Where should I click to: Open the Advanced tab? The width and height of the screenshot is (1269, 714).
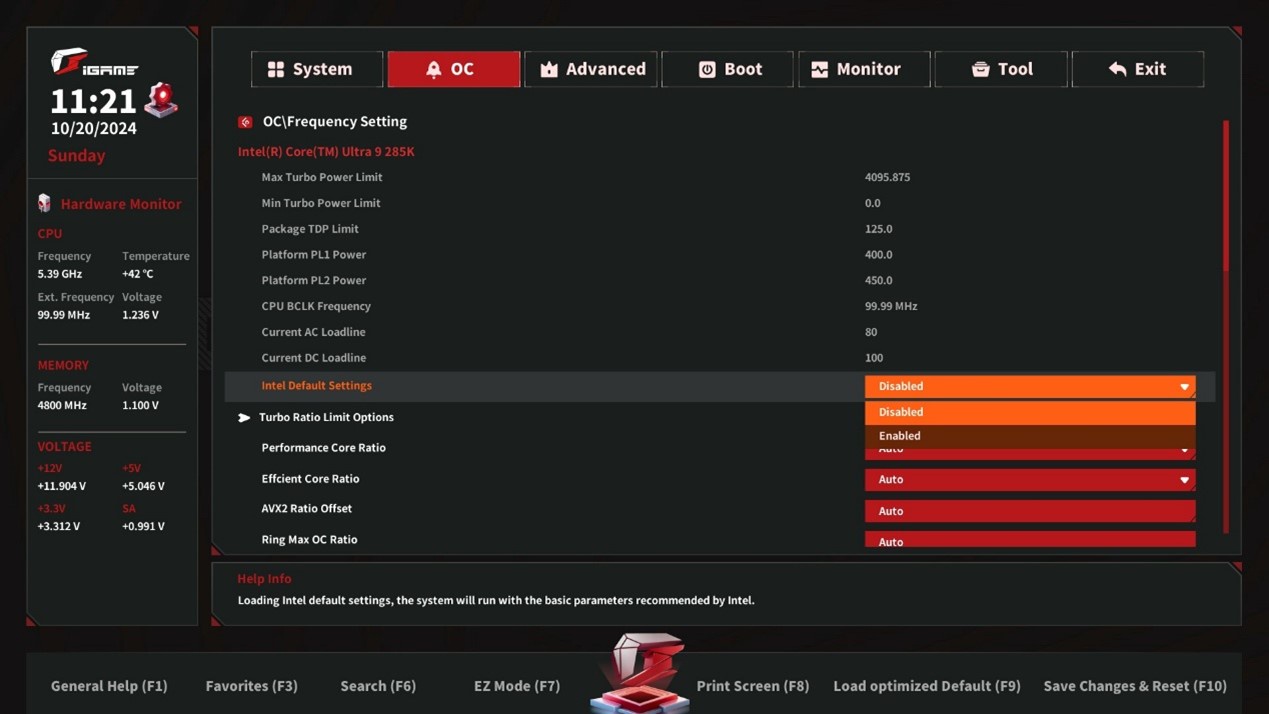[591, 69]
